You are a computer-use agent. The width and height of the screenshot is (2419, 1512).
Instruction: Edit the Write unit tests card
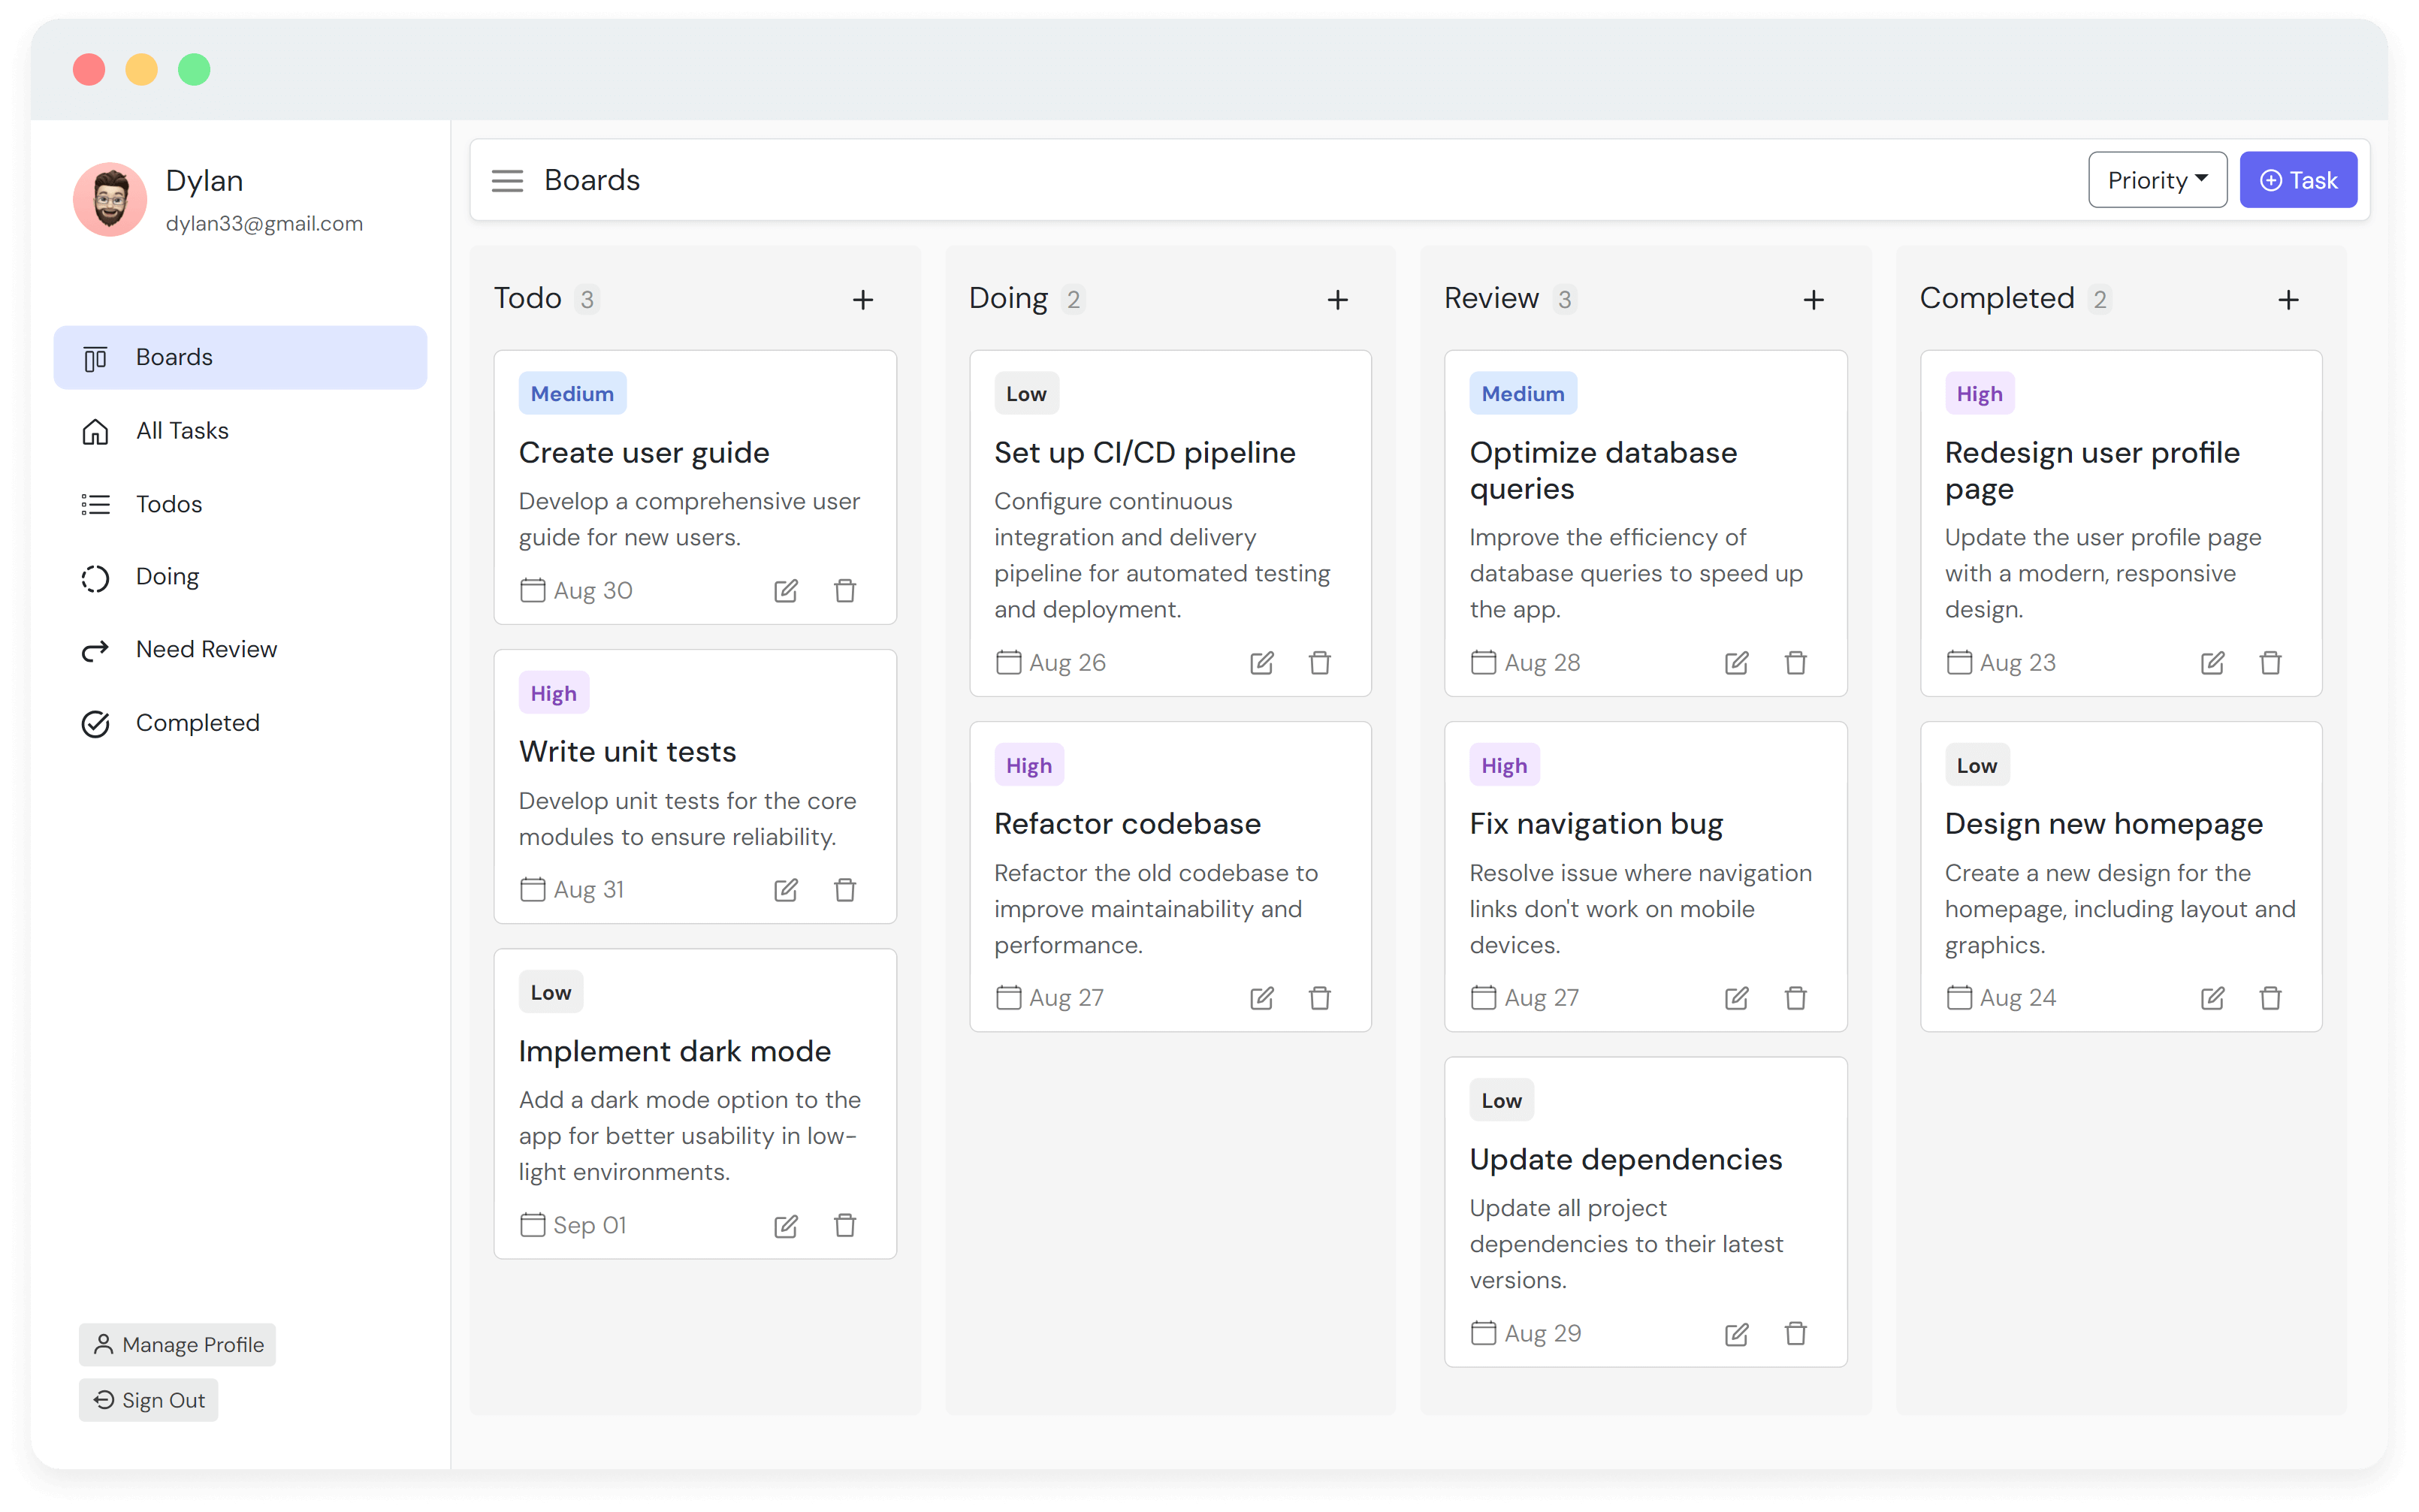tap(786, 889)
